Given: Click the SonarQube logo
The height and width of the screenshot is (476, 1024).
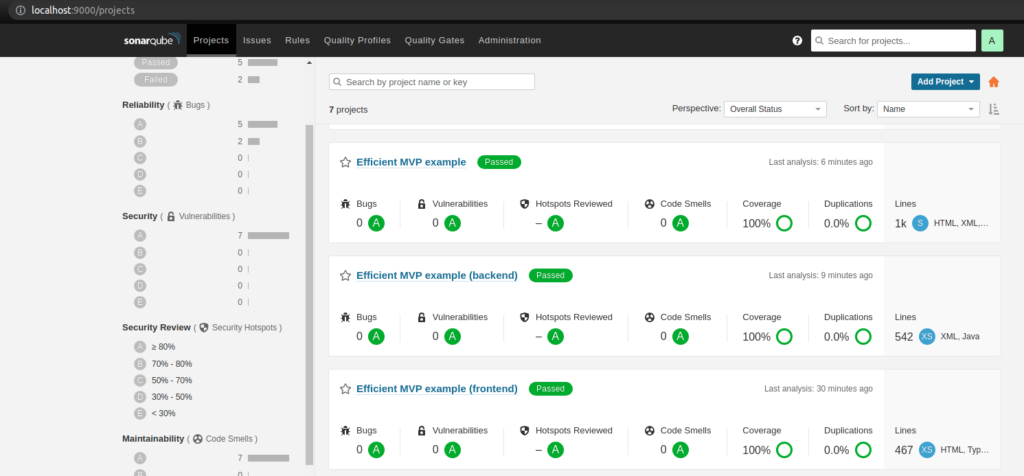Looking at the screenshot, I should [x=152, y=40].
